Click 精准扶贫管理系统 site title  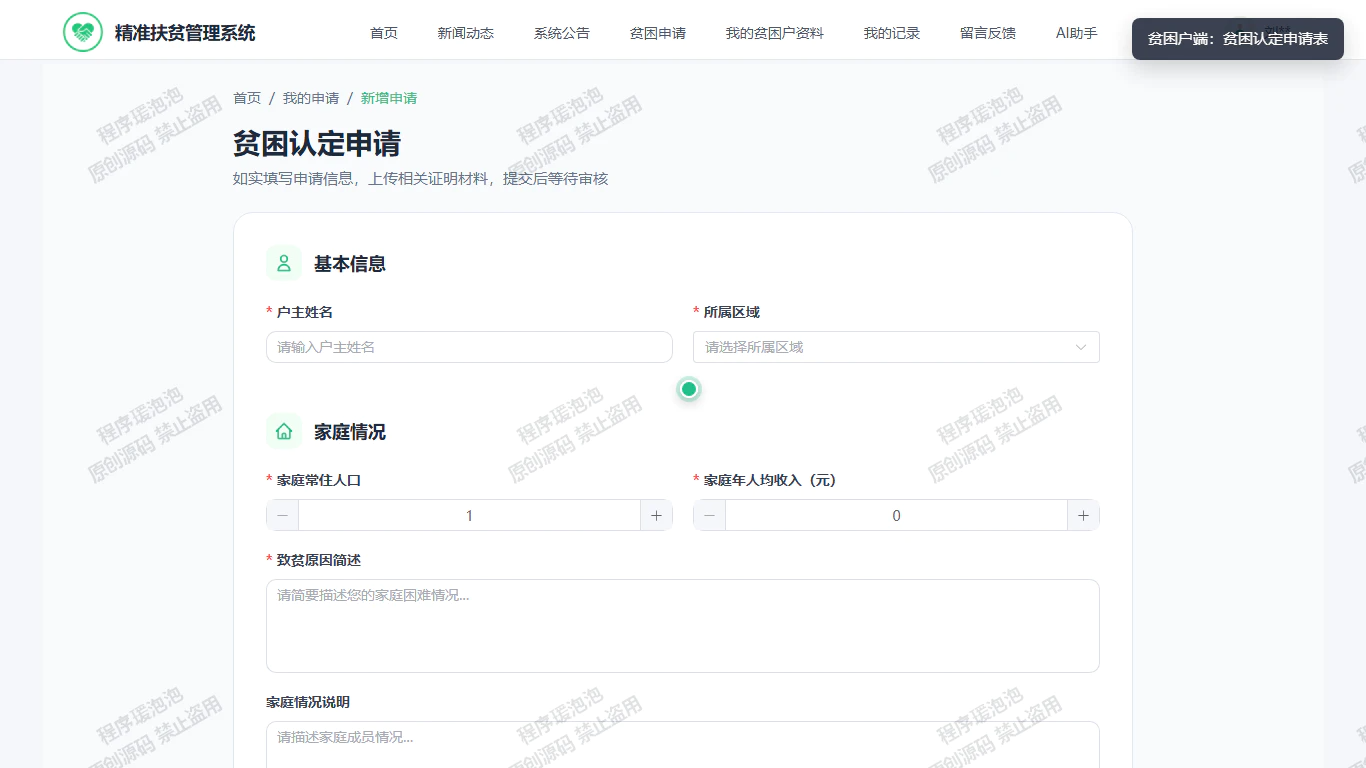[185, 33]
